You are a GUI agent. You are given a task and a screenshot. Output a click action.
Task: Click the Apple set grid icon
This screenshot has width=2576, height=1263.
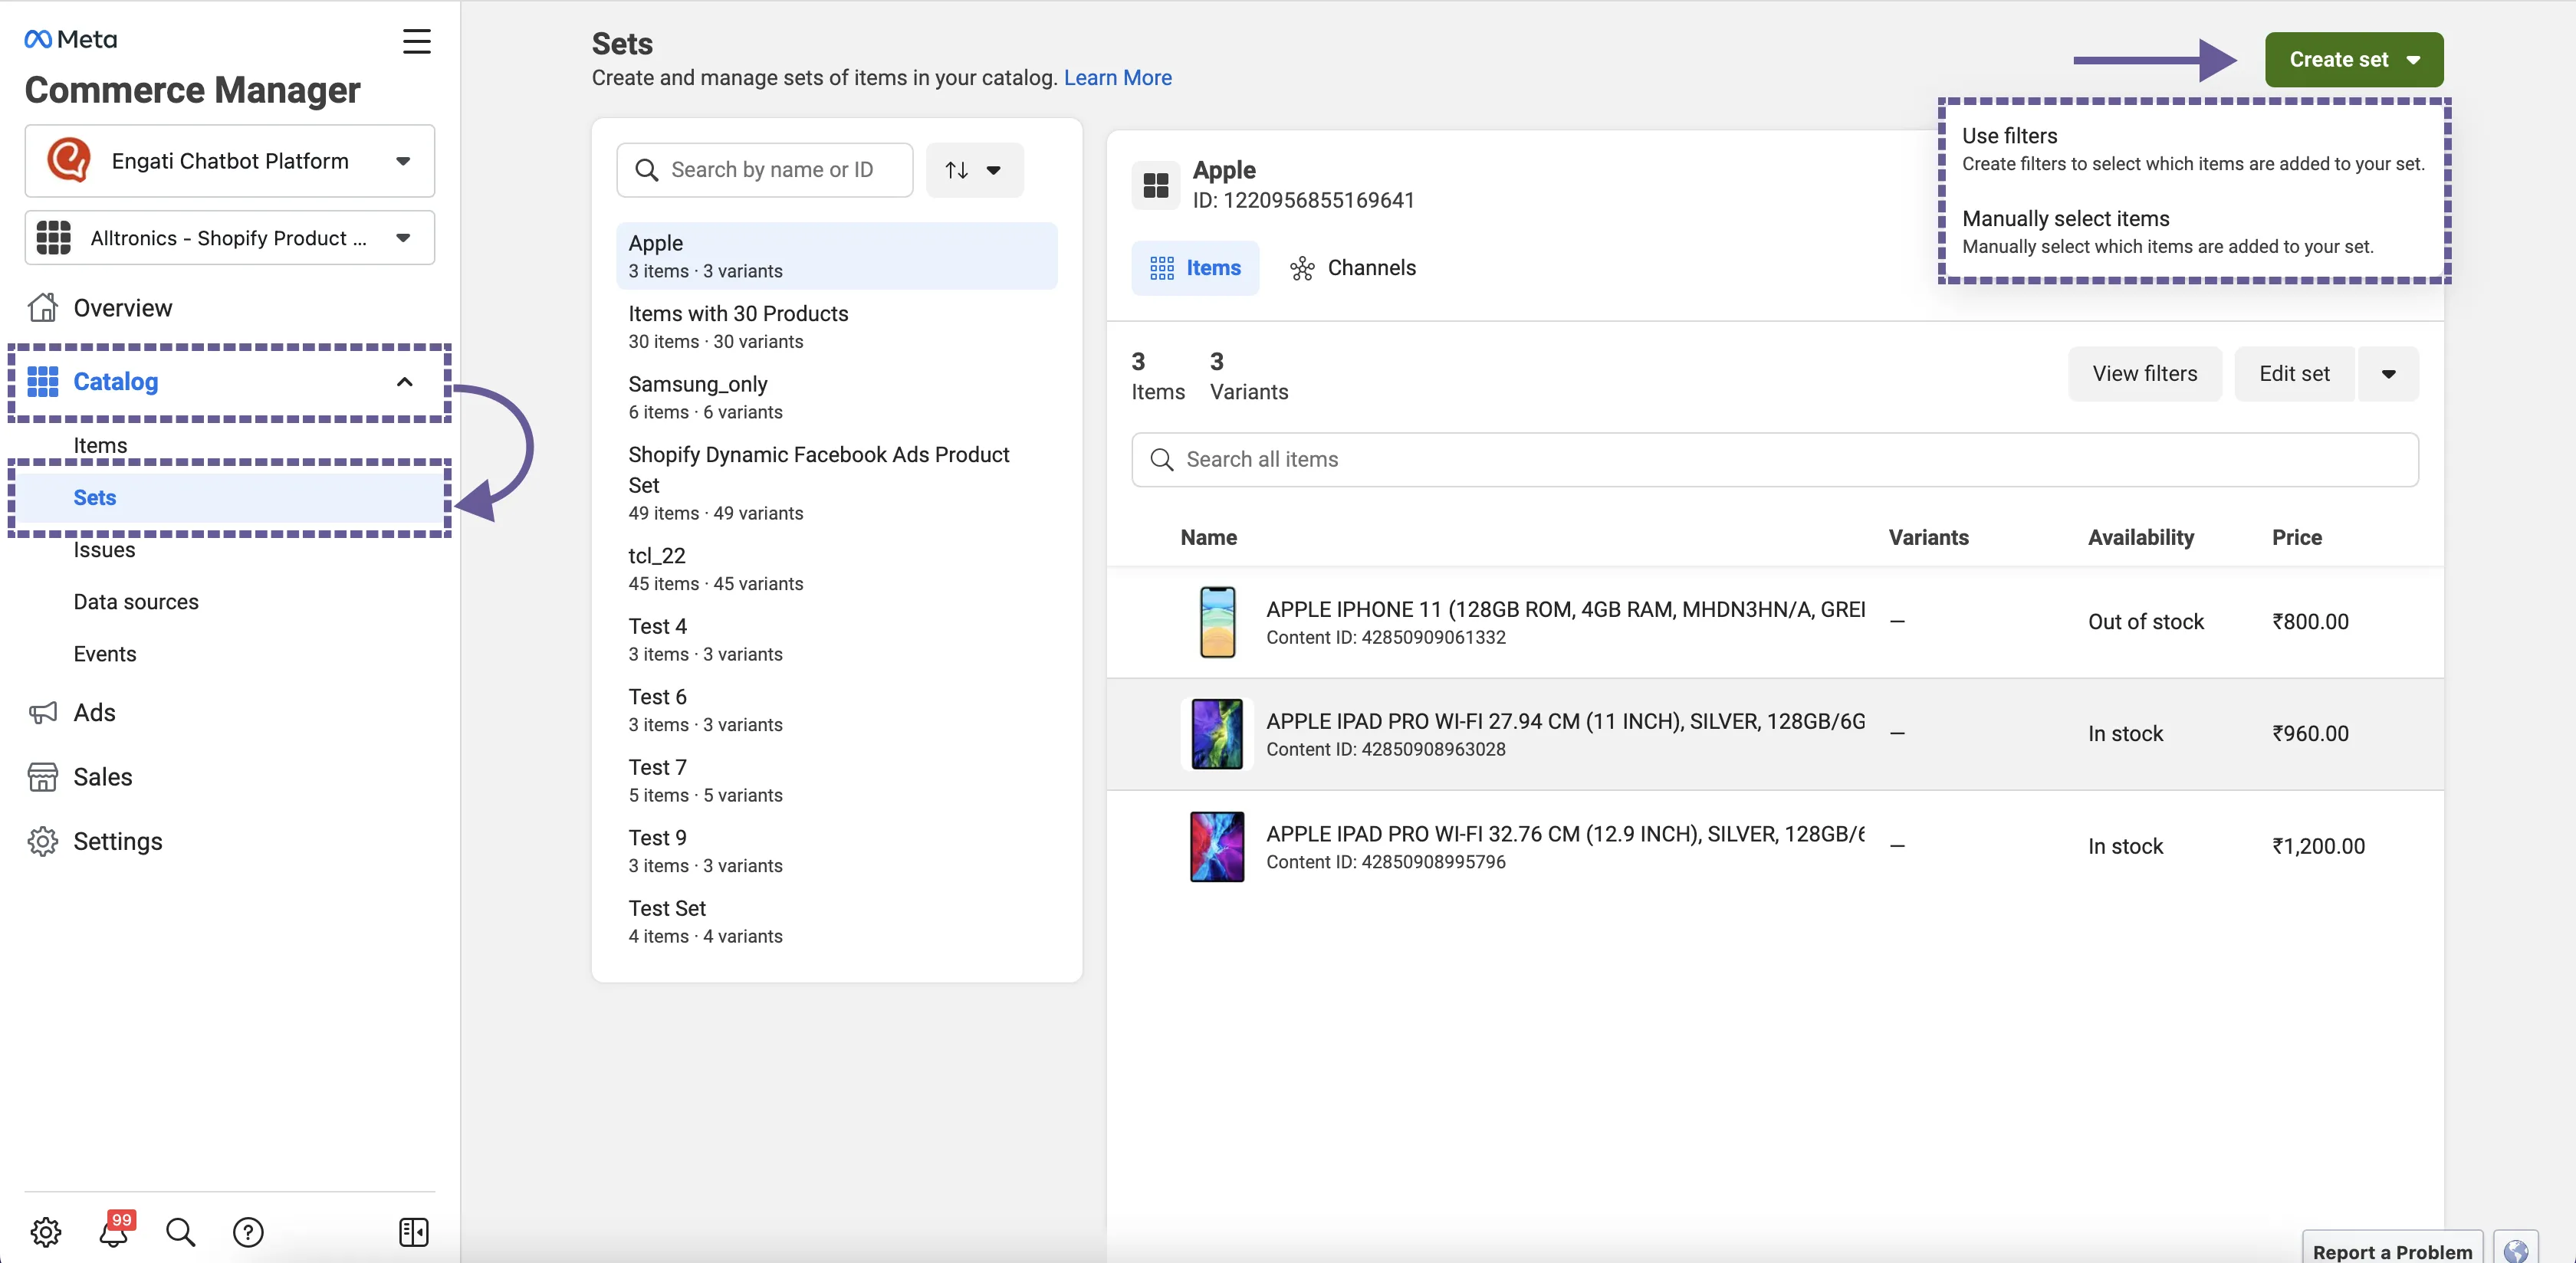coord(1156,185)
